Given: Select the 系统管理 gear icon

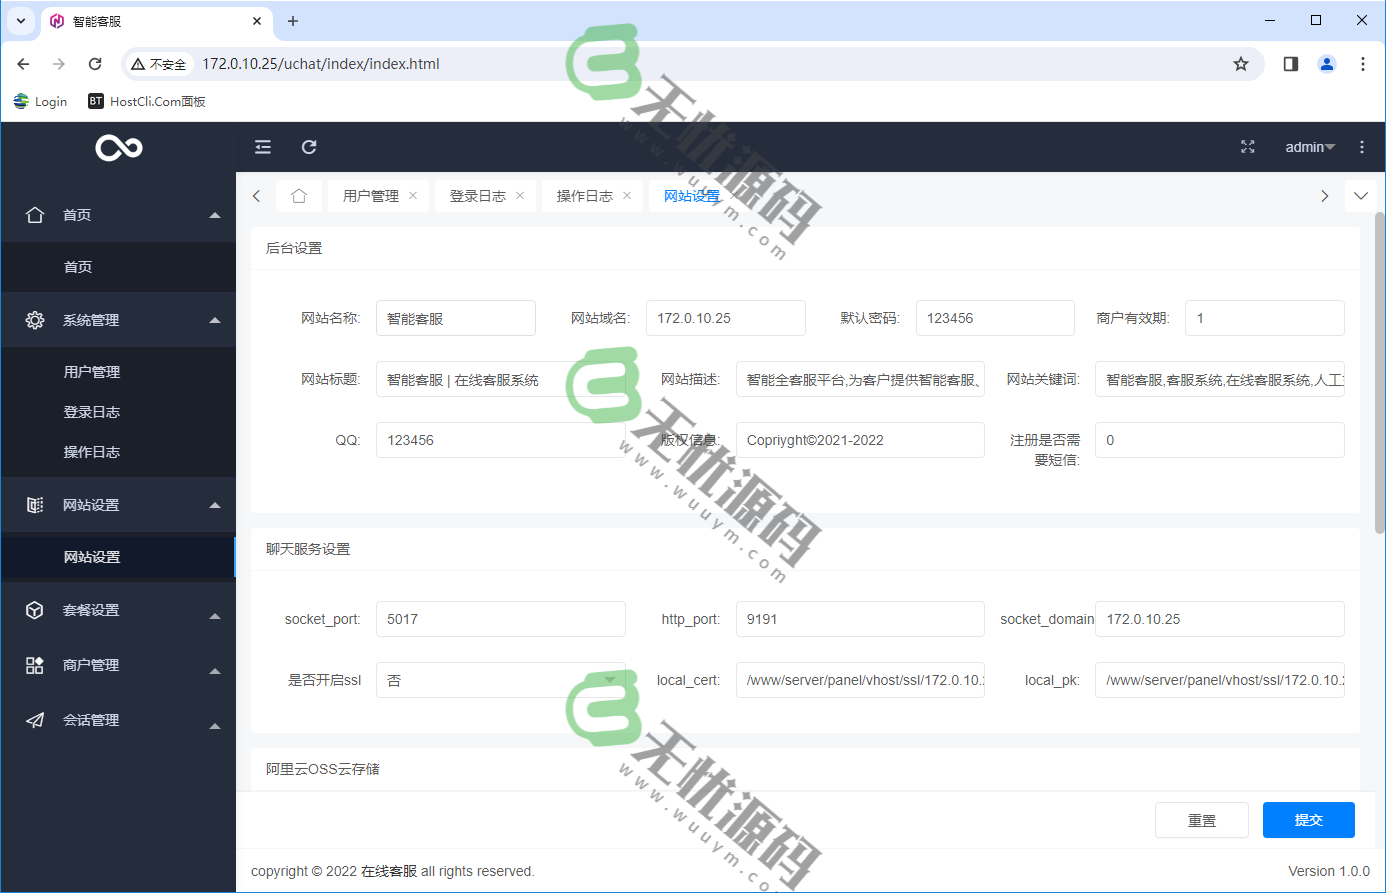Looking at the screenshot, I should click(x=35, y=319).
